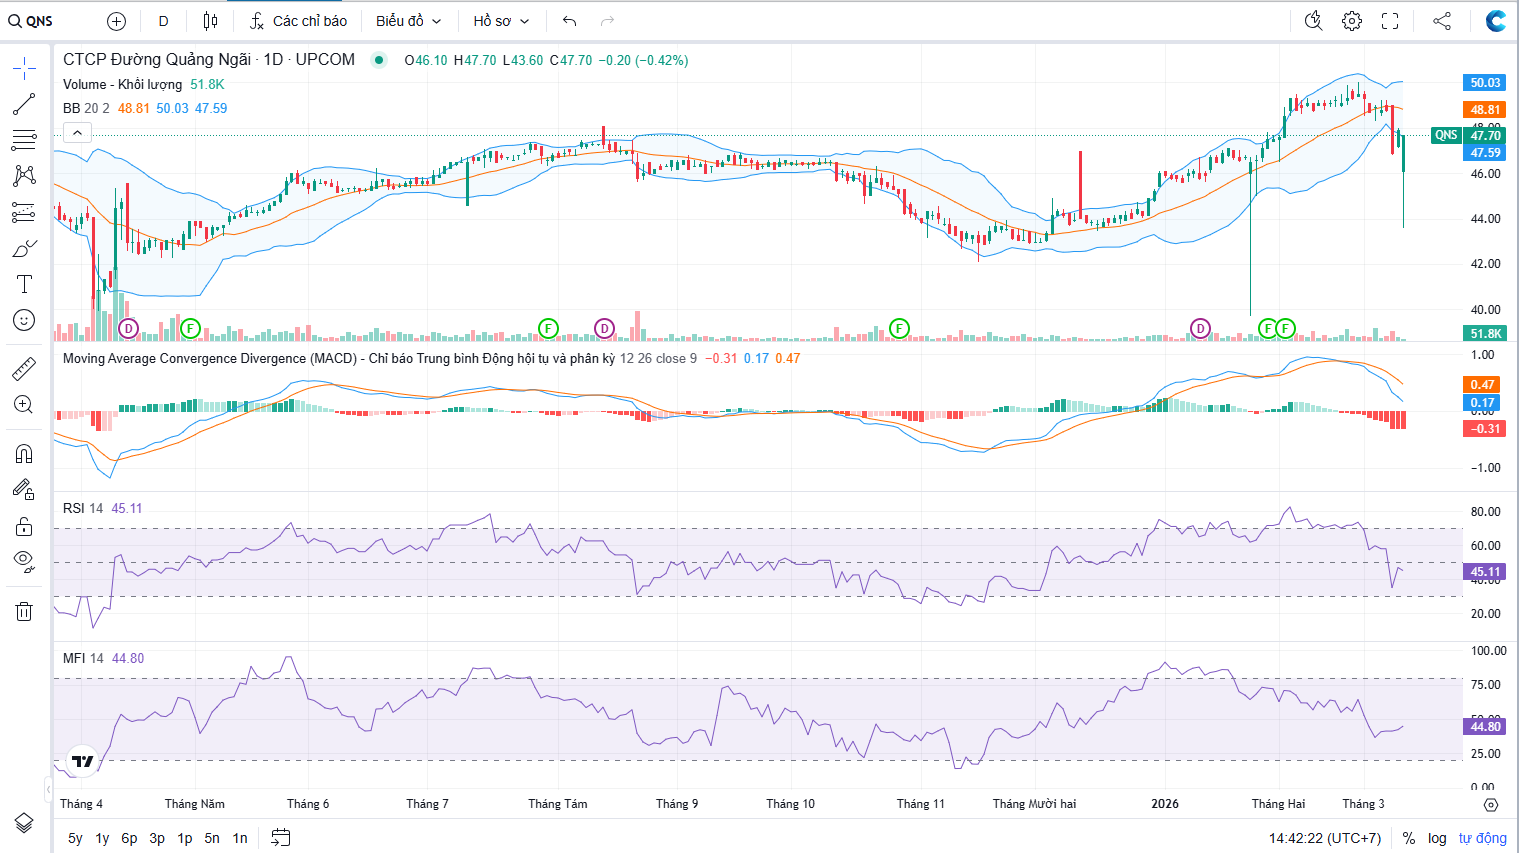This screenshot has height=853, width=1519.
Task: Select the ruler measure tool
Action: 24,369
